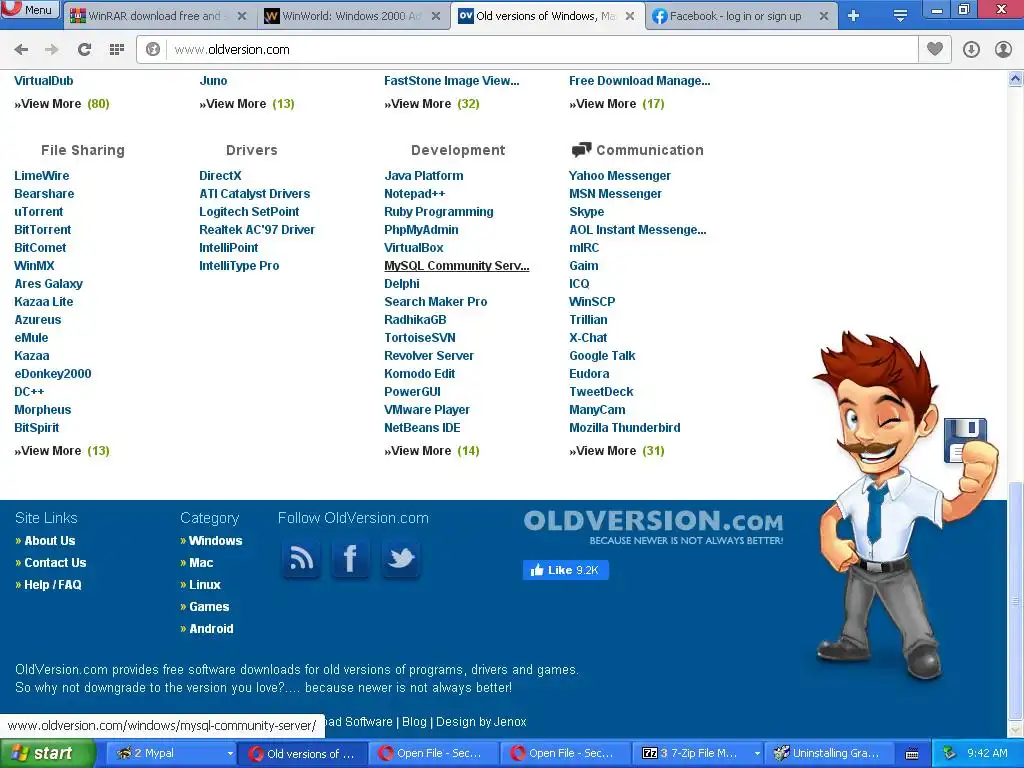View more Development programs (14)
The height and width of the screenshot is (768, 1024).
point(432,451)
